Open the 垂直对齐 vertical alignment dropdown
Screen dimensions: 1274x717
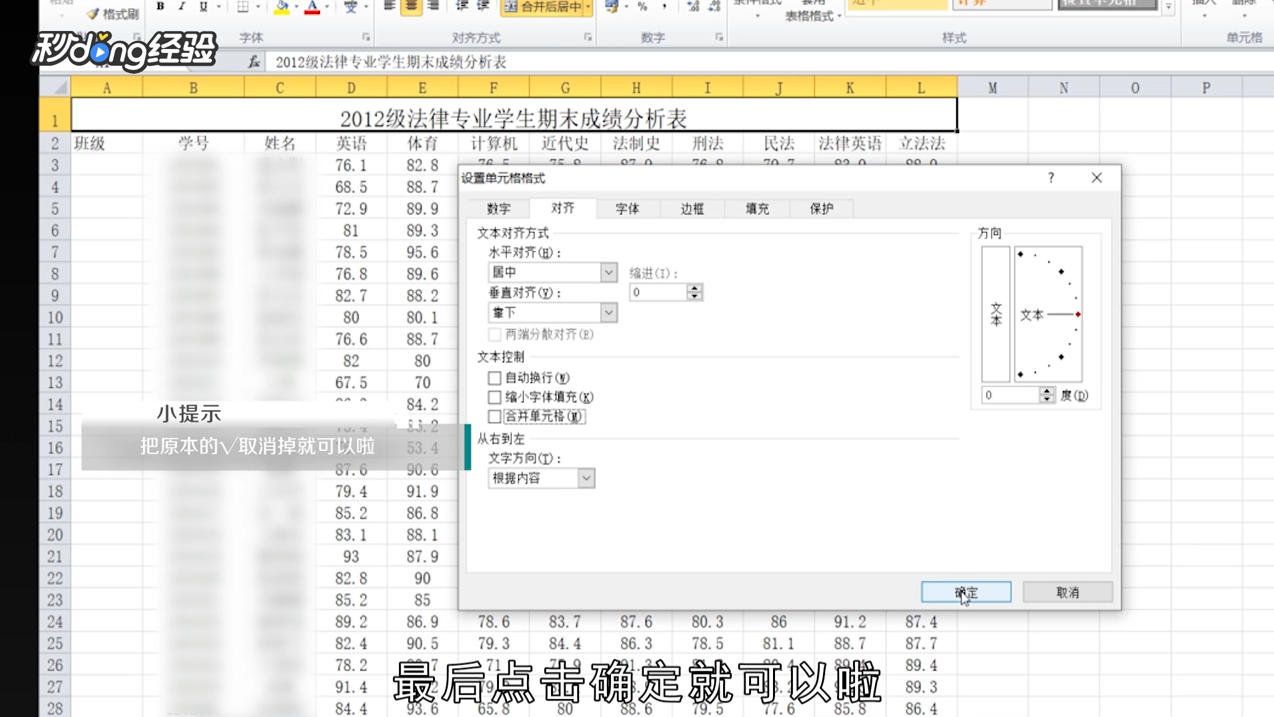[x=608, y=312]
